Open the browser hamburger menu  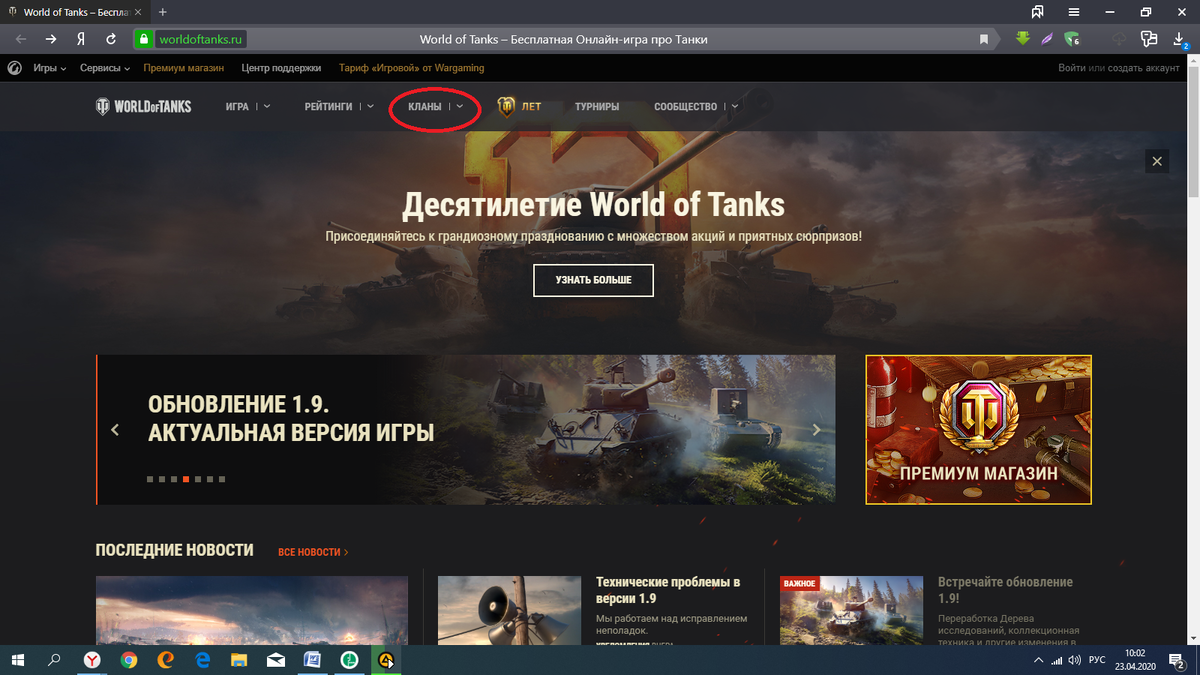point(1074,12)
